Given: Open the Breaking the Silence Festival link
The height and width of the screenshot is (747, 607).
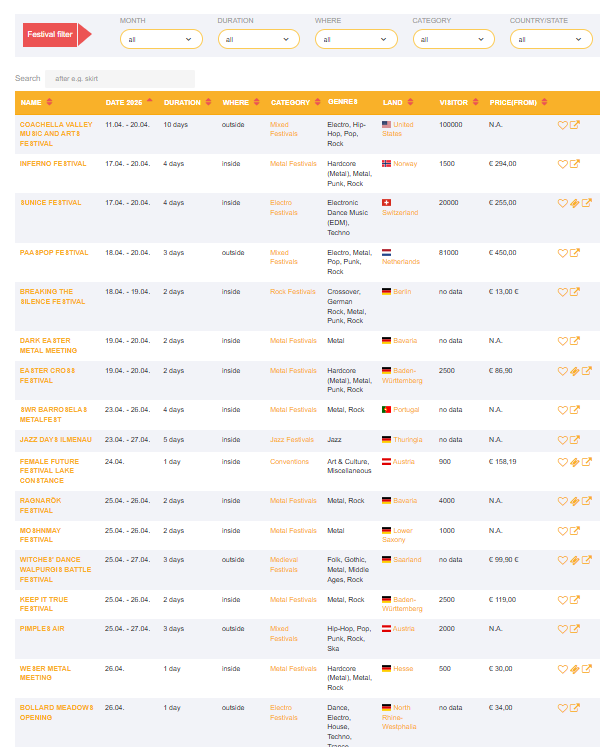Looking at the screenshot, I should pos(53,296).
